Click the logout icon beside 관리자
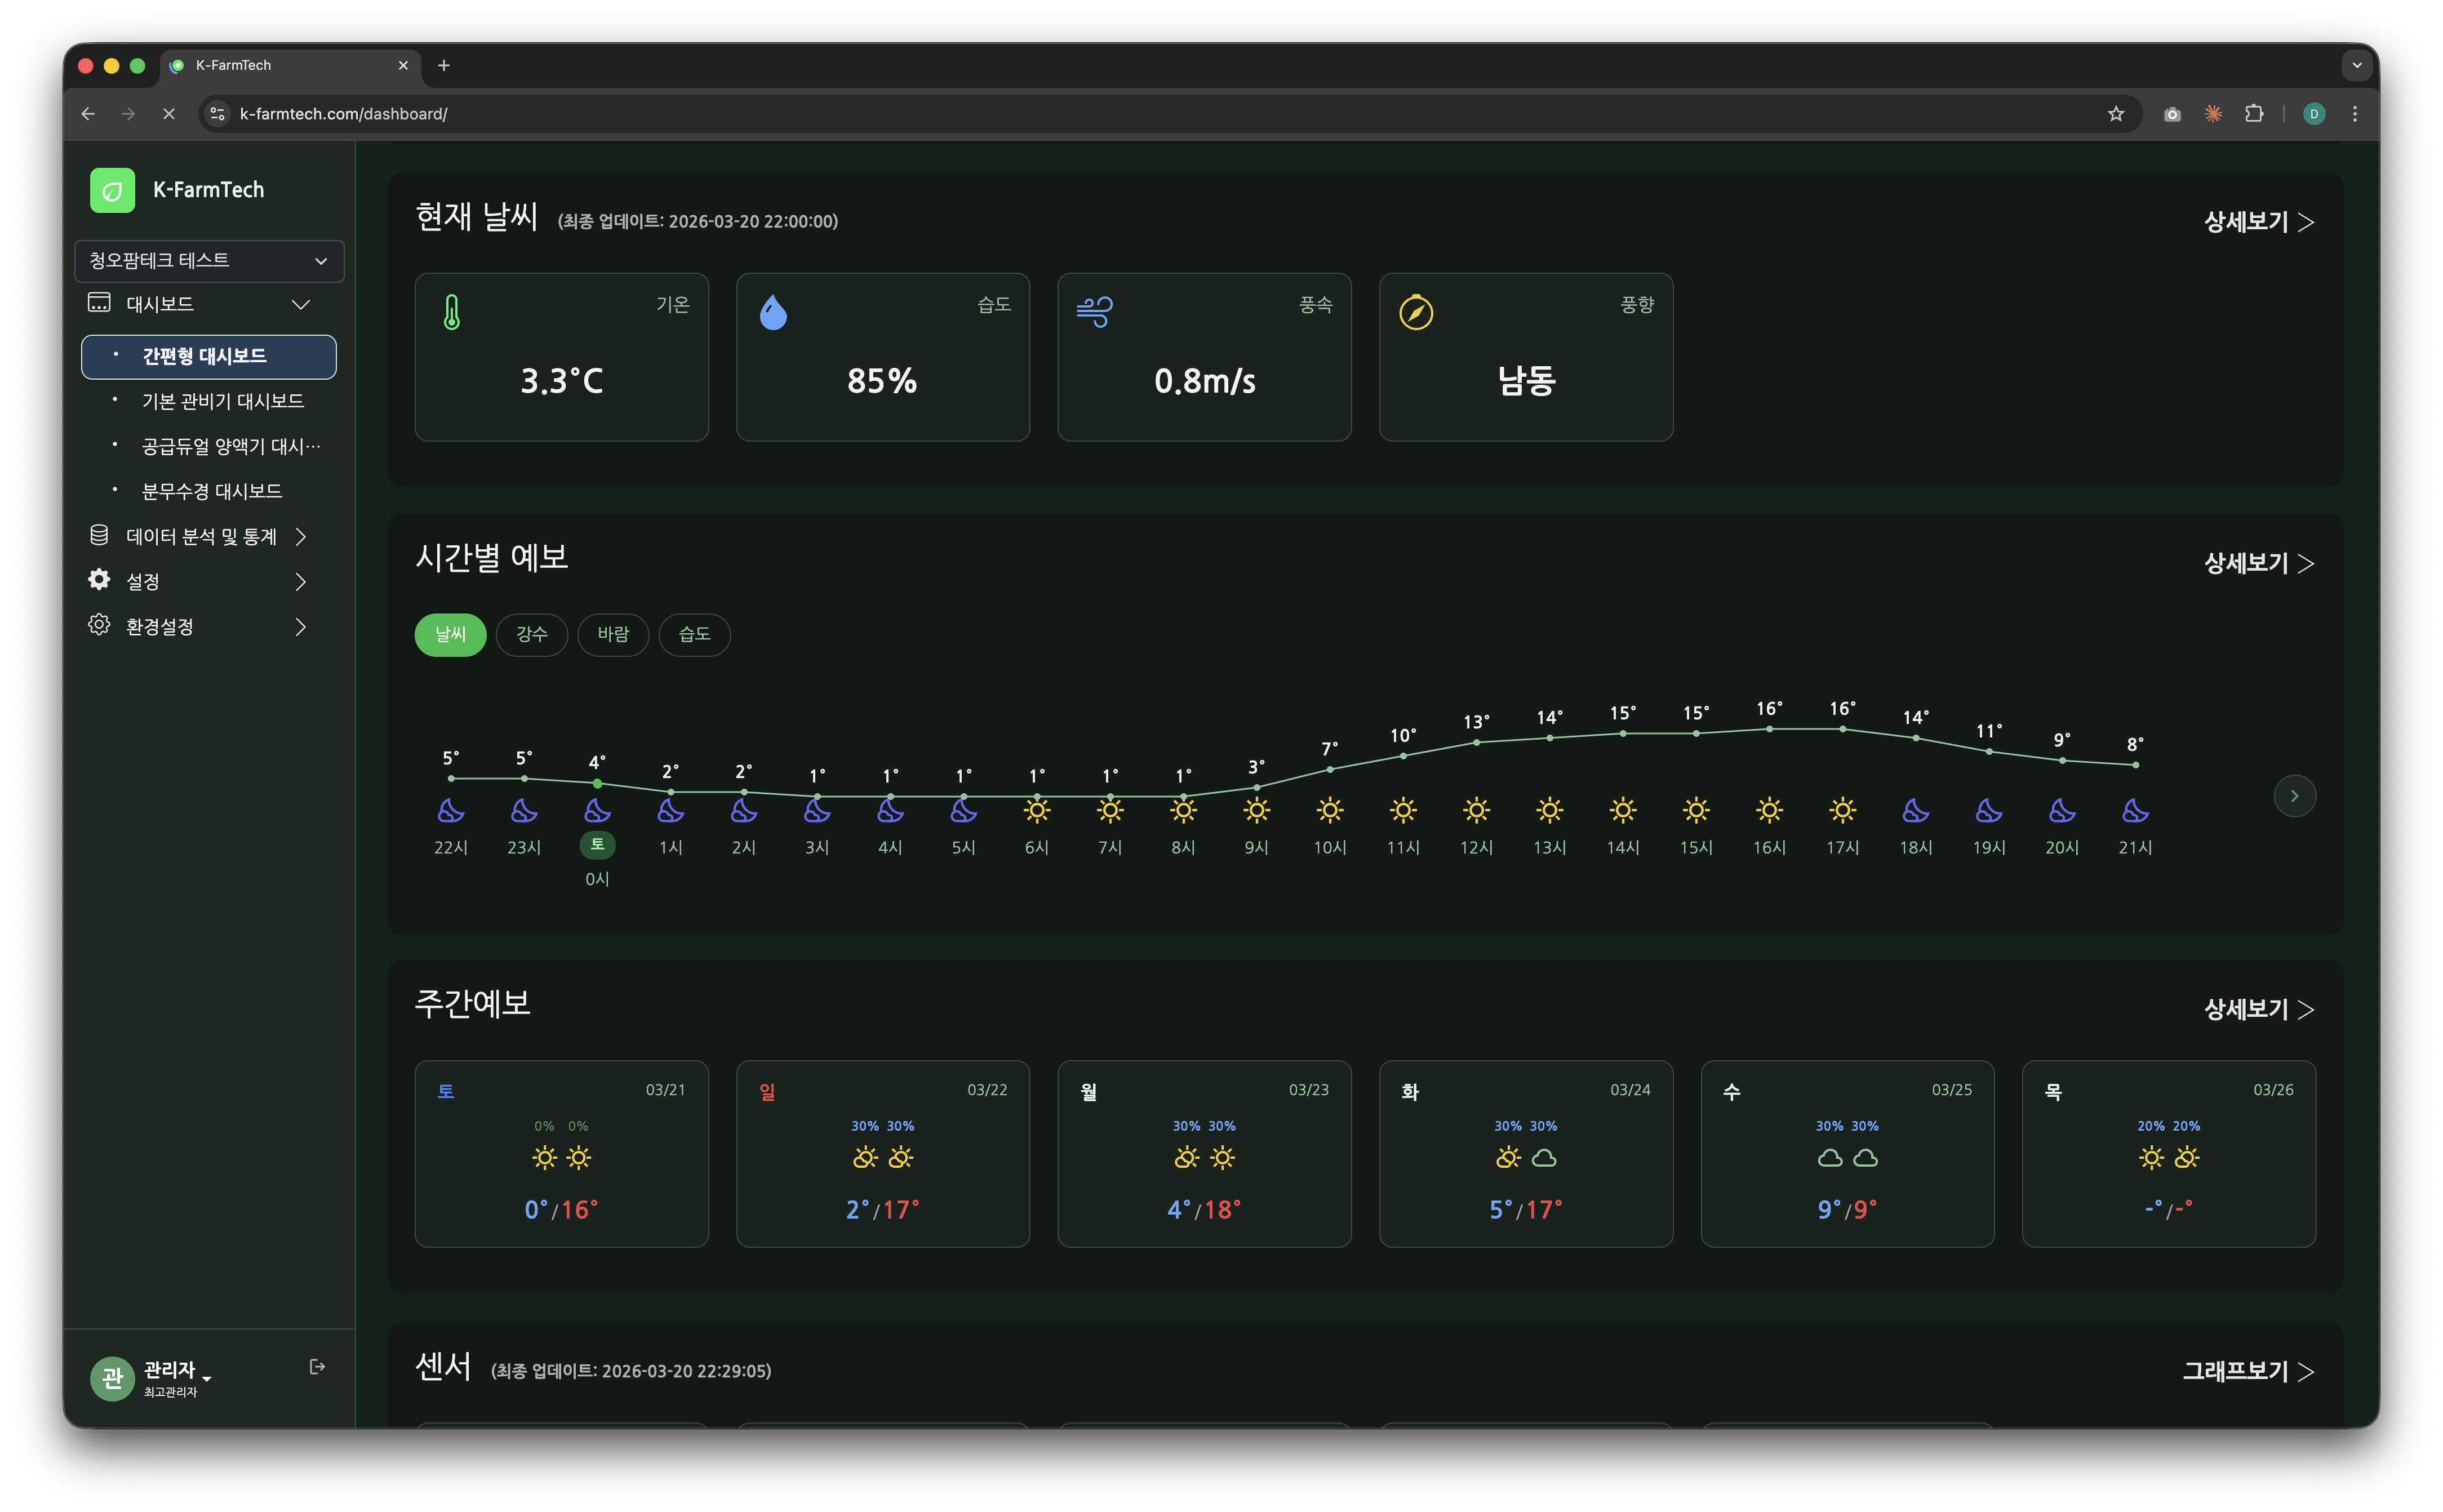The width and height of the screenshot is (2443, 1512). [317, 1366]
